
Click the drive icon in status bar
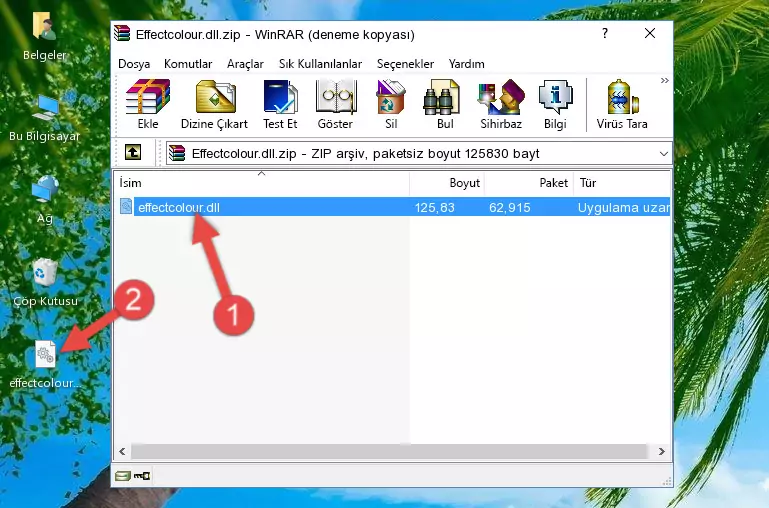click(123, 475)
